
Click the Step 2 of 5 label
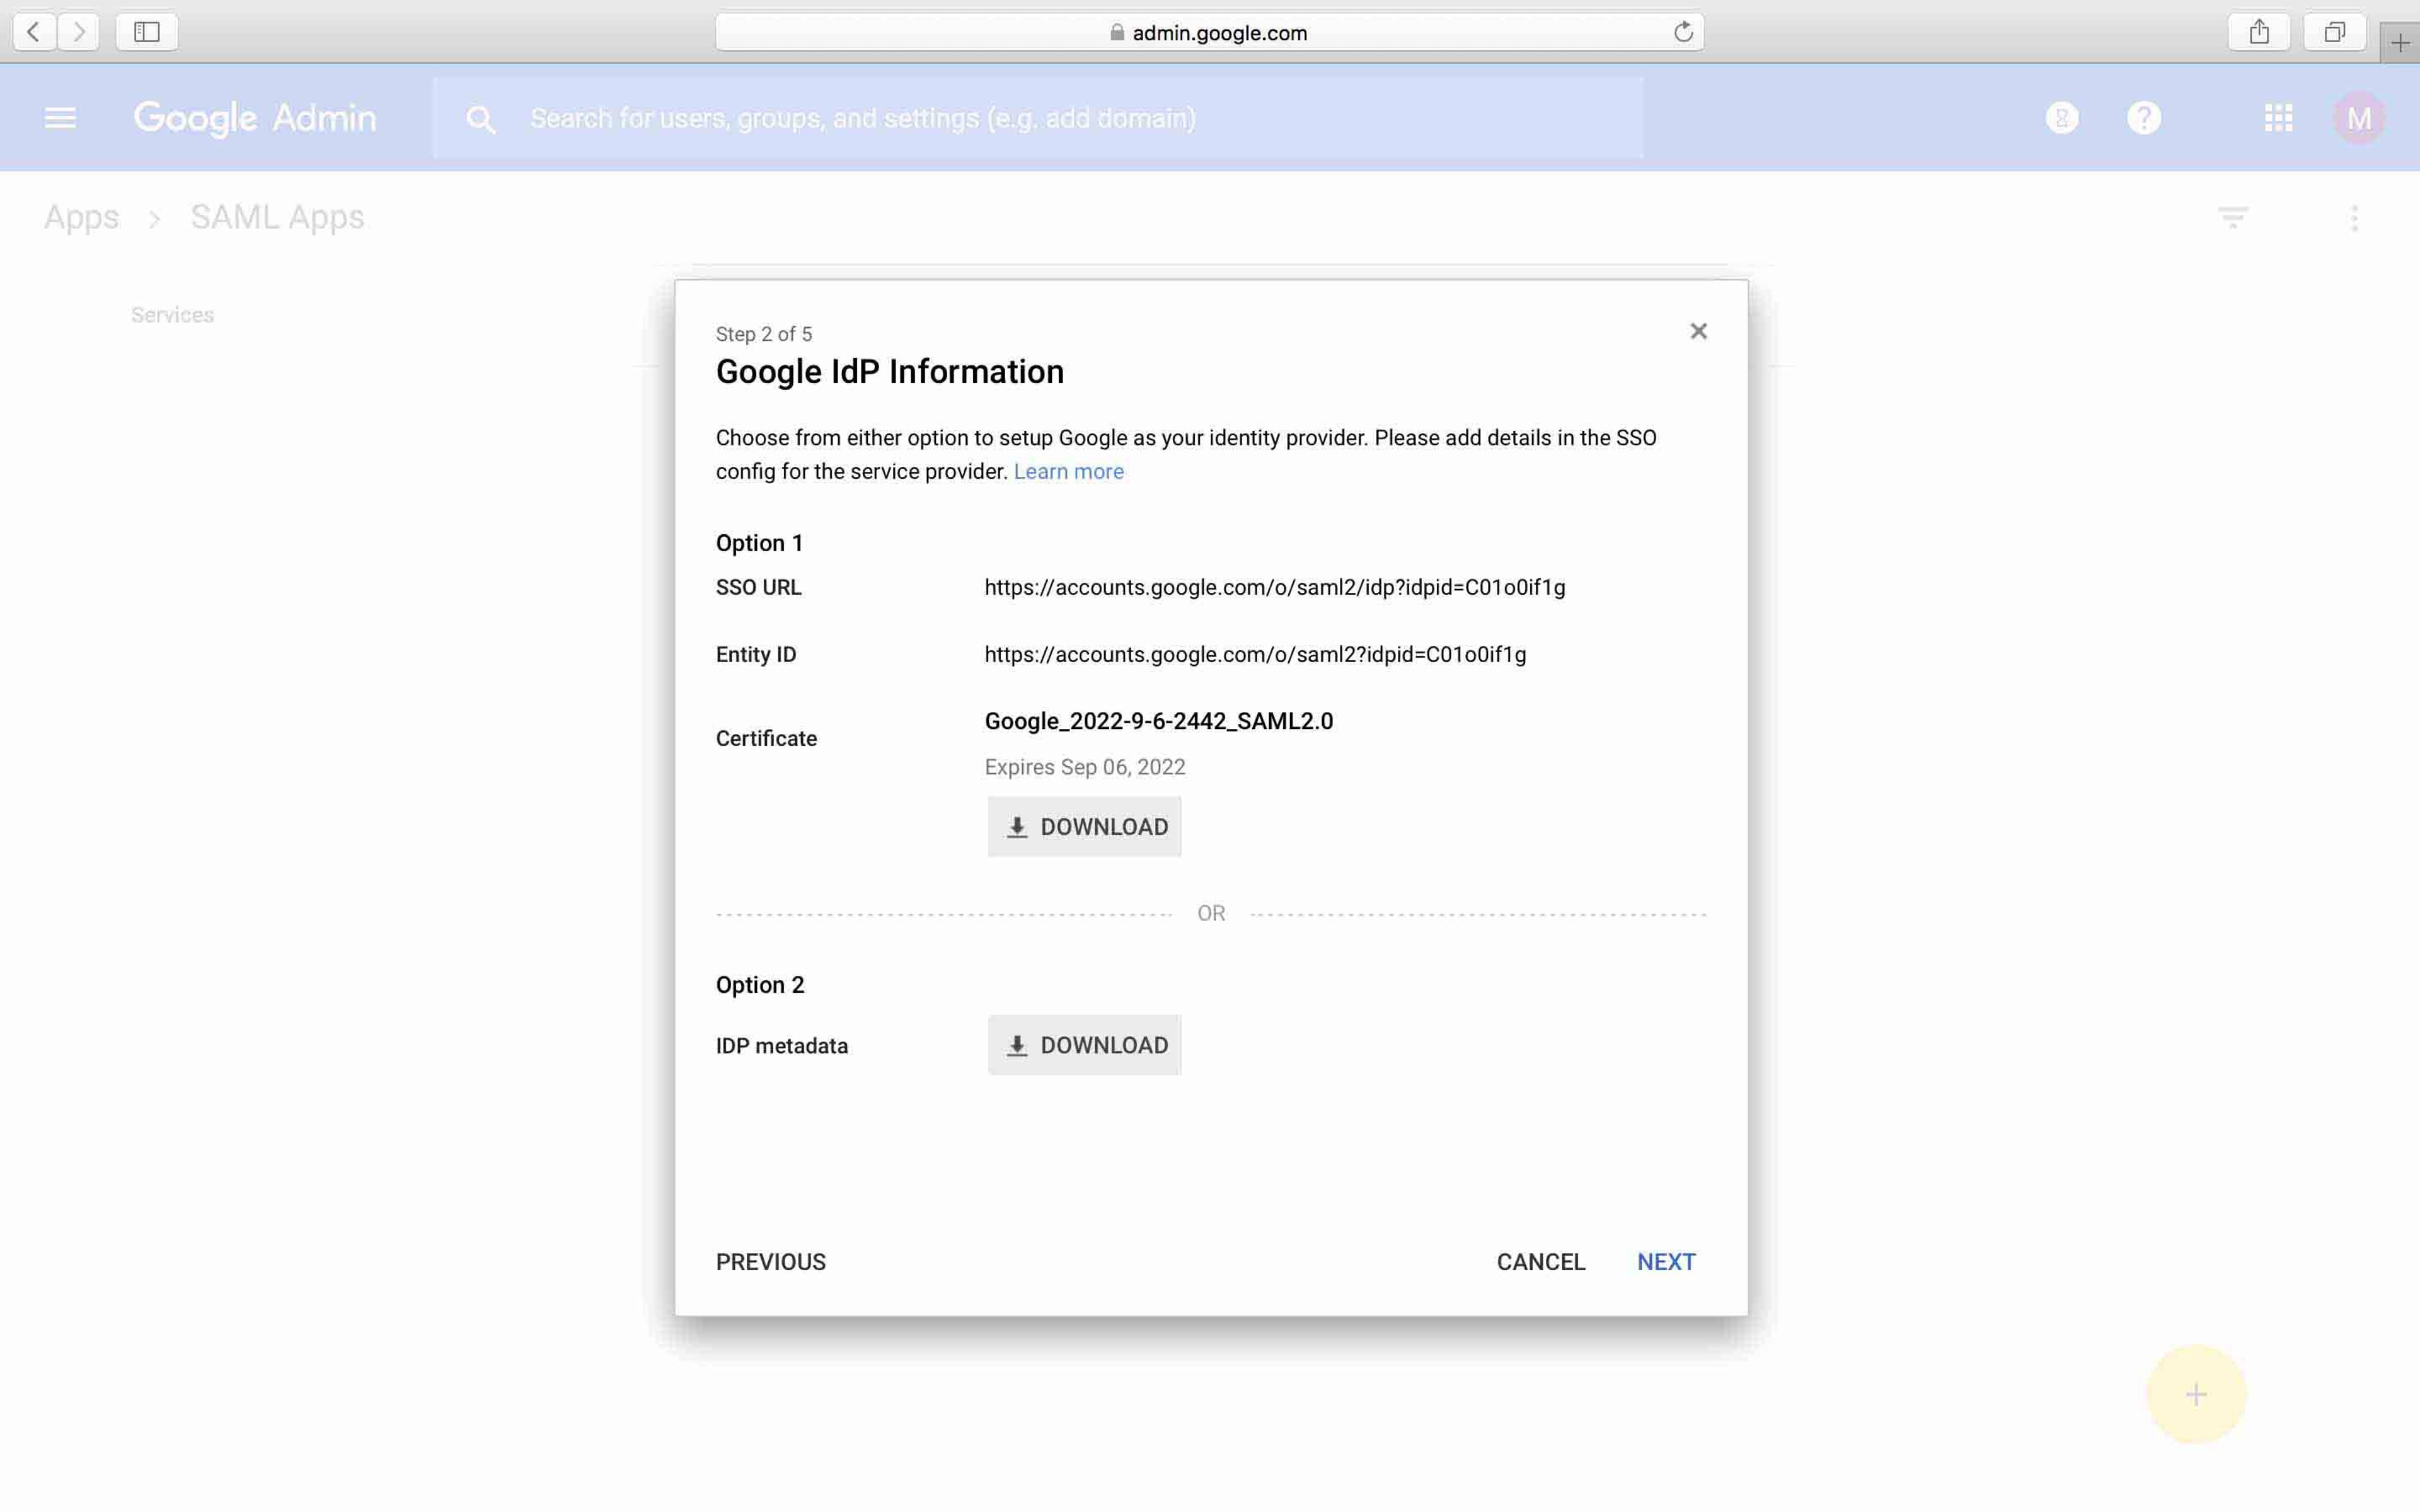pos(764,334)
